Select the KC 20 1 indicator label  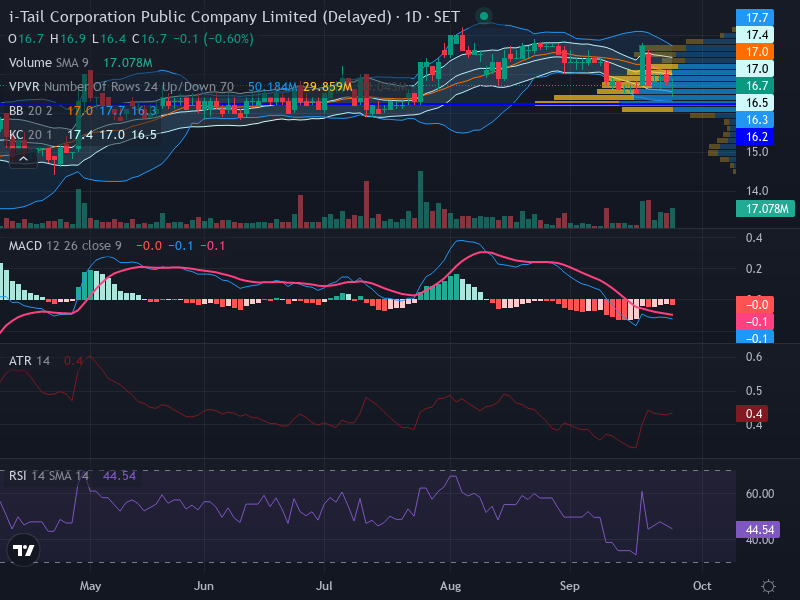pyautogui.click(x=31, y=135)
